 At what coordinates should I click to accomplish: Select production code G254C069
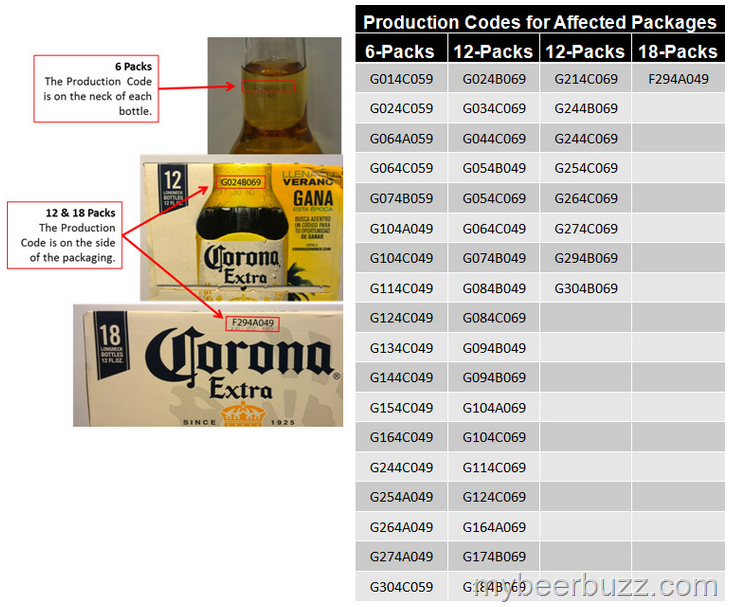coord(586,168)
